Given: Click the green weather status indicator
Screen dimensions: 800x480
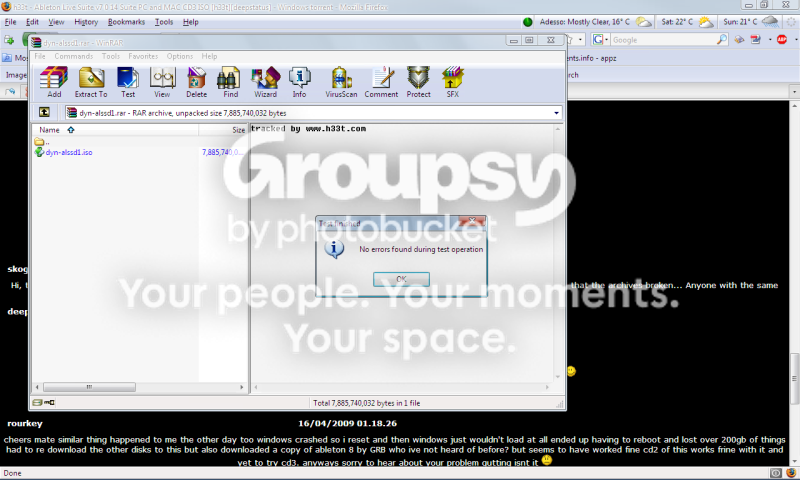Looking at the screenshot, I should (528, 22).
